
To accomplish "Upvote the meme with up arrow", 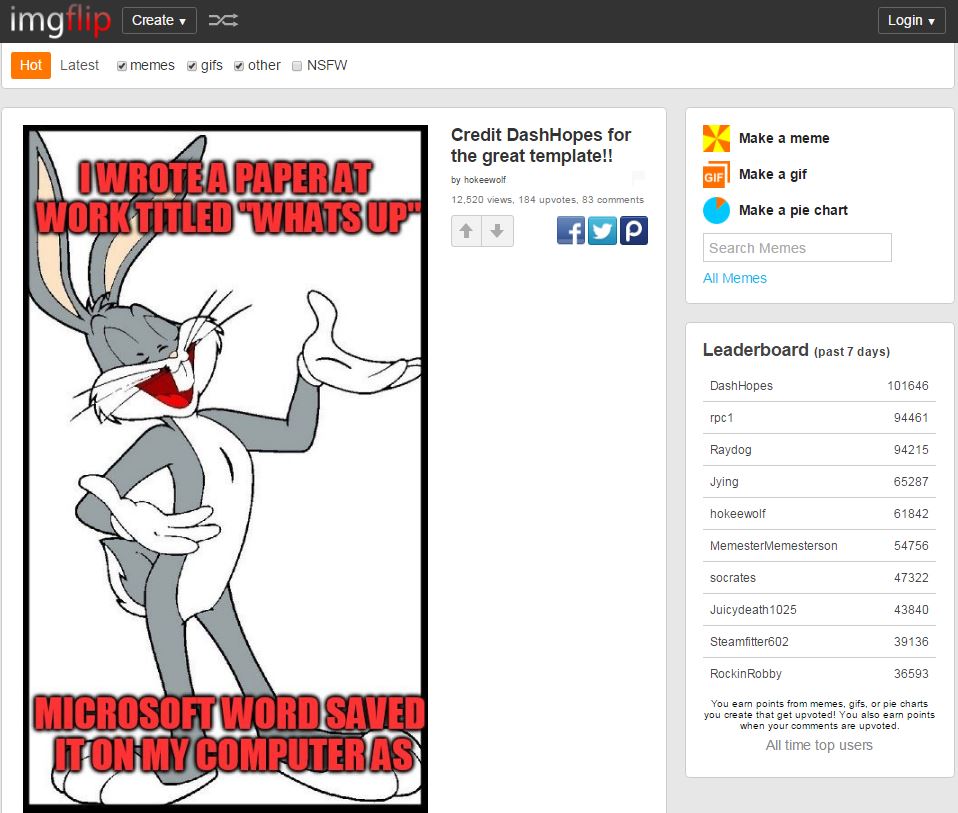I will (x=466, y=231).
